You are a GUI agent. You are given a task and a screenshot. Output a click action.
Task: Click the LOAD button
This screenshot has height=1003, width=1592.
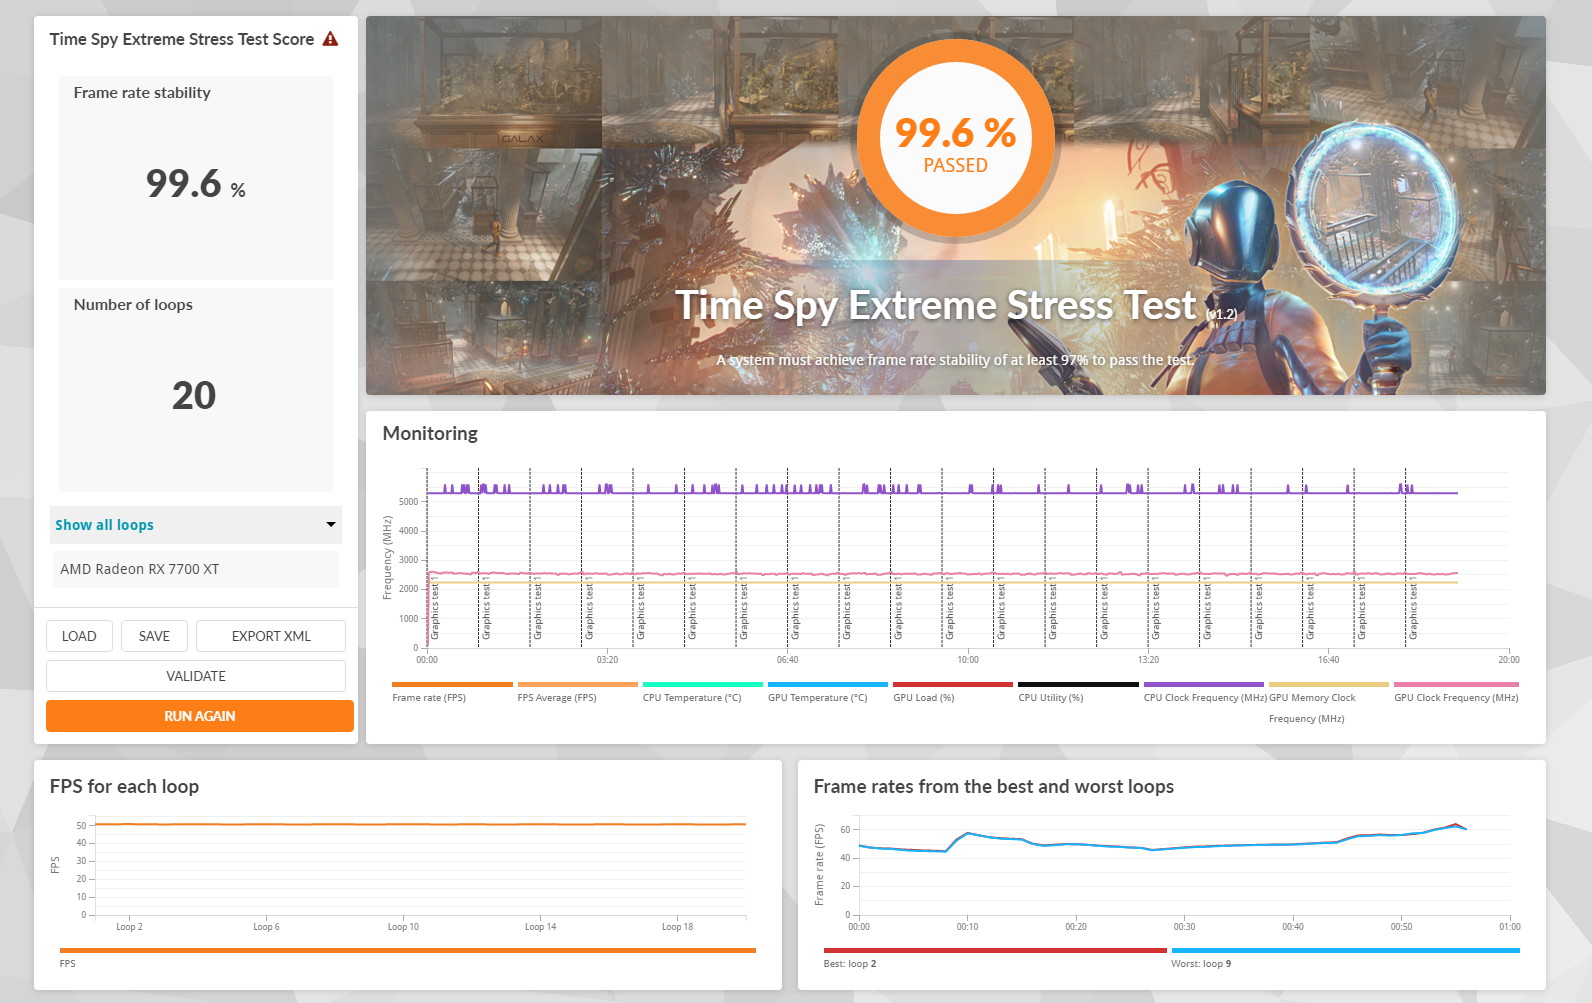pyautogui.click(x=79, y=636)
